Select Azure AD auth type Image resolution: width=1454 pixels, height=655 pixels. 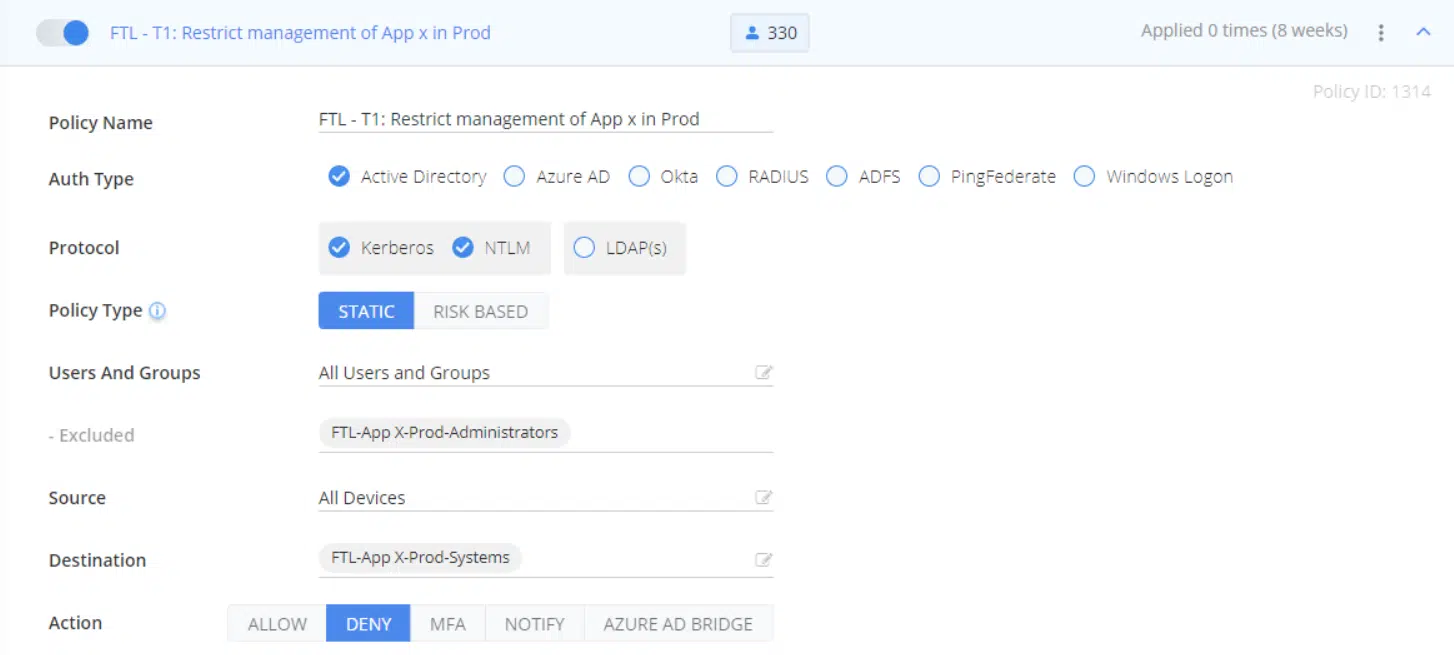point(514,177)
